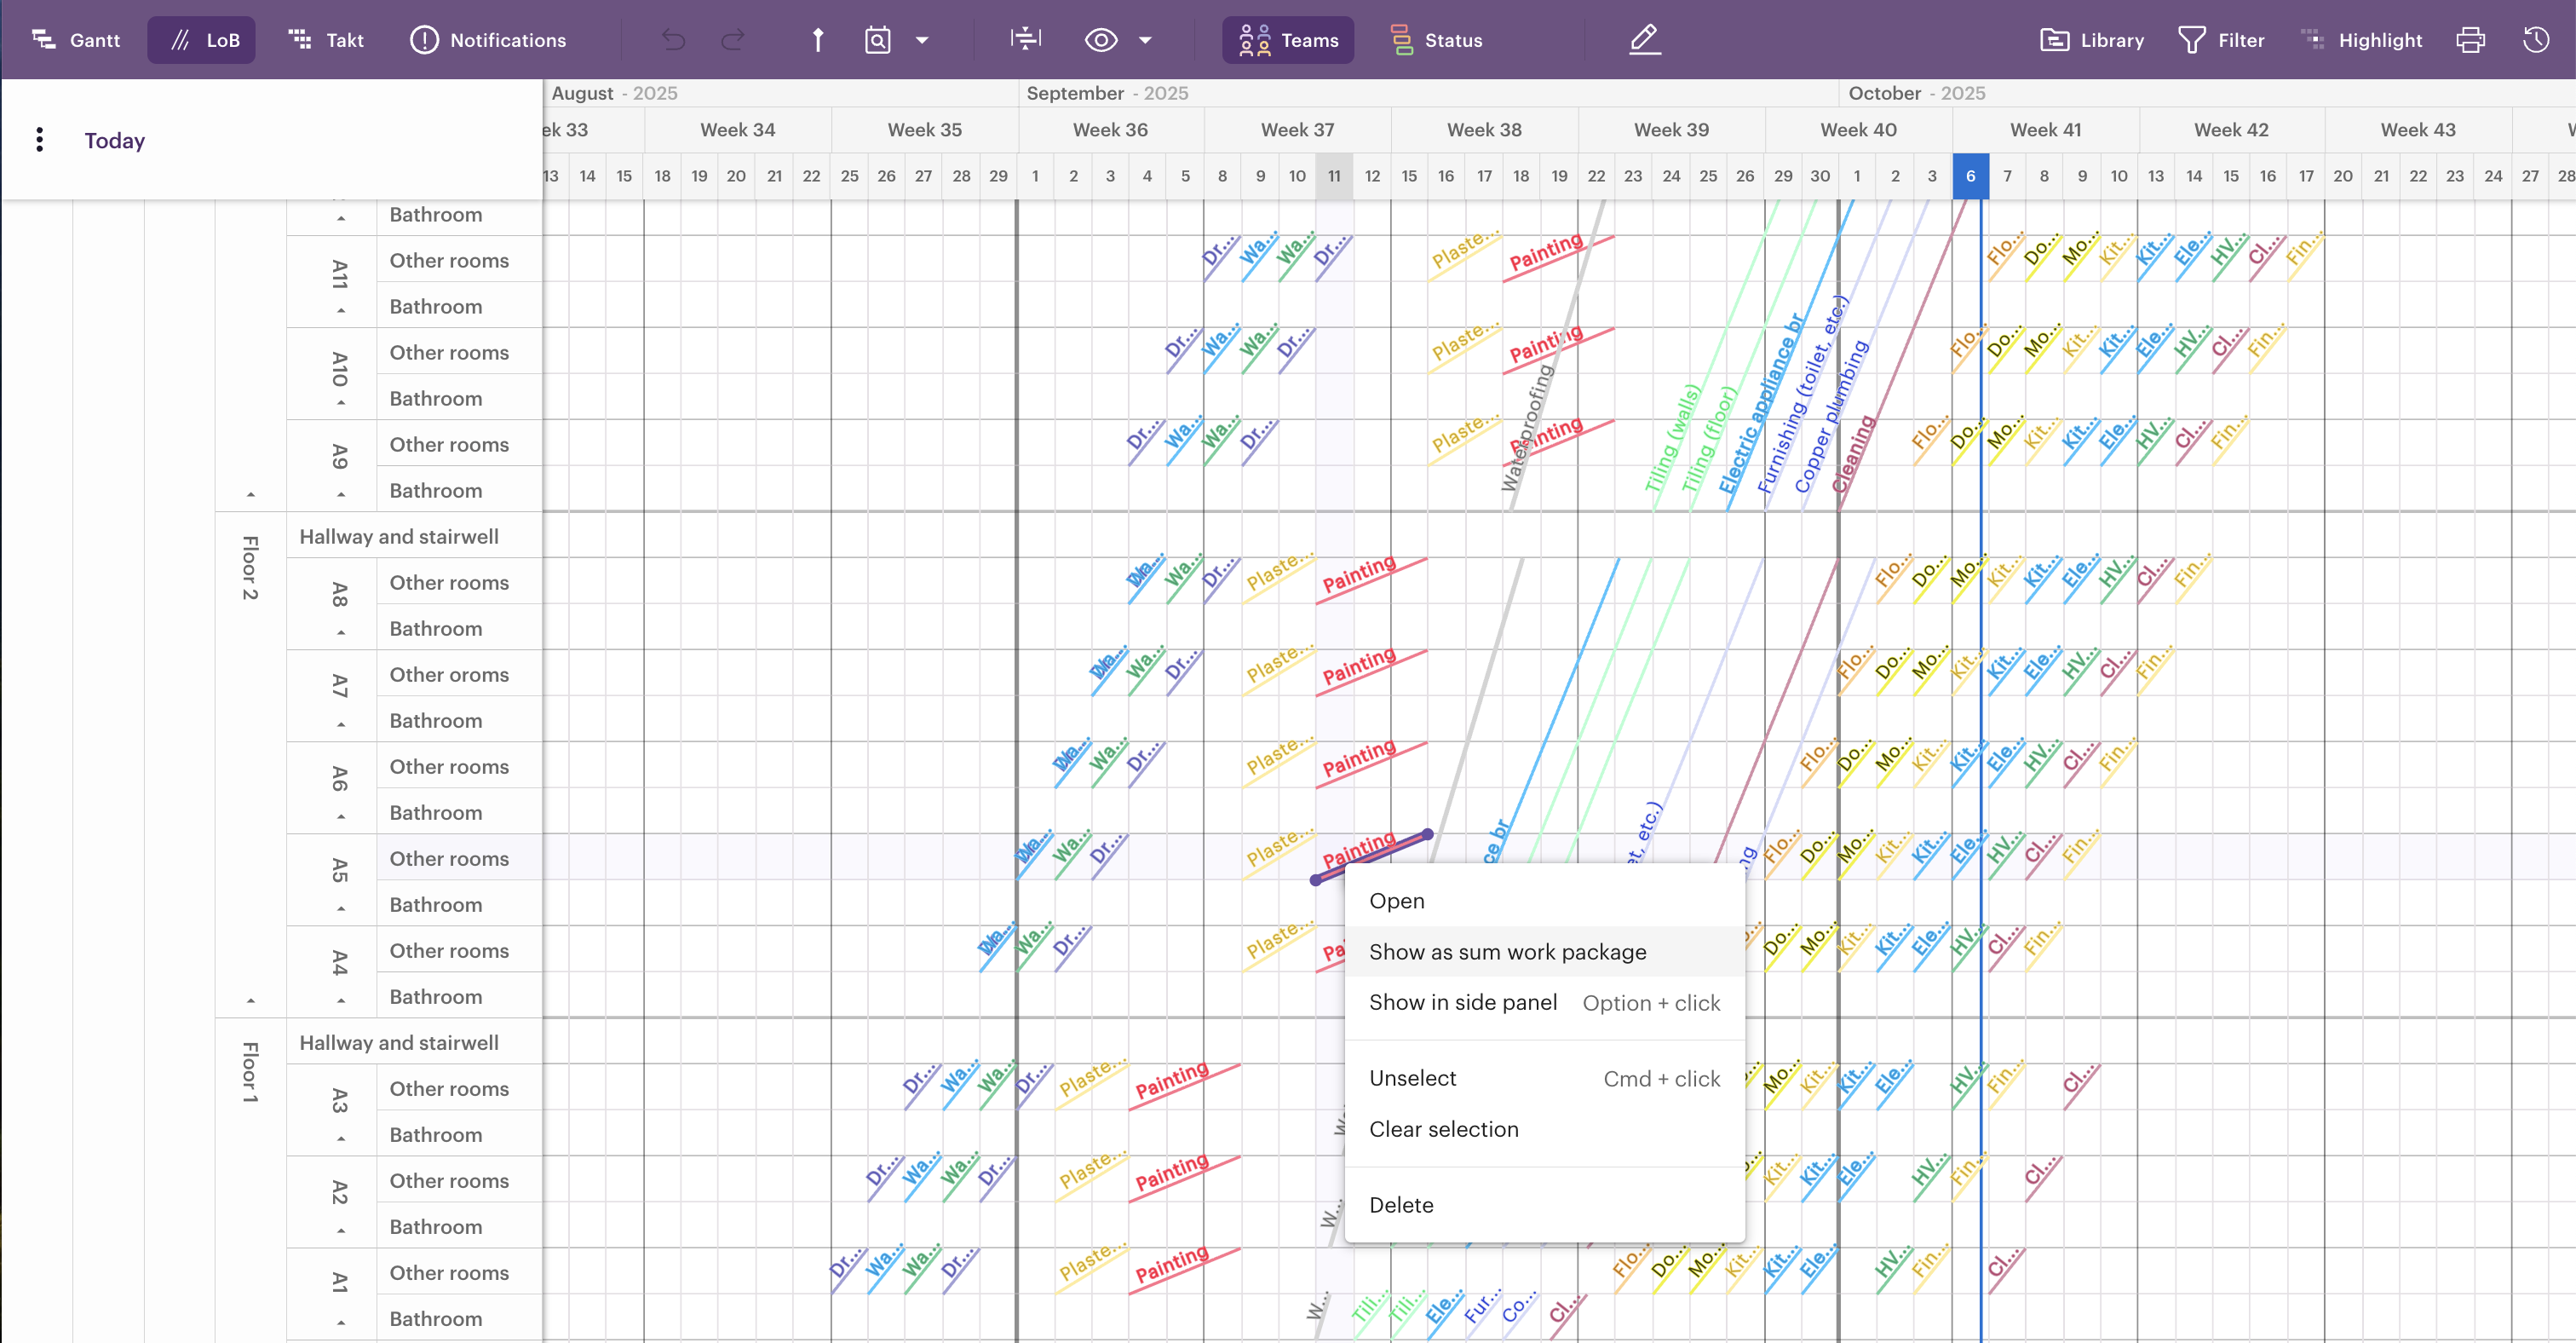The height and width of the screenshot is (1343, 2576).
Task: Open the dropdown arrow beside eye icon
Action: [1145, 40]
